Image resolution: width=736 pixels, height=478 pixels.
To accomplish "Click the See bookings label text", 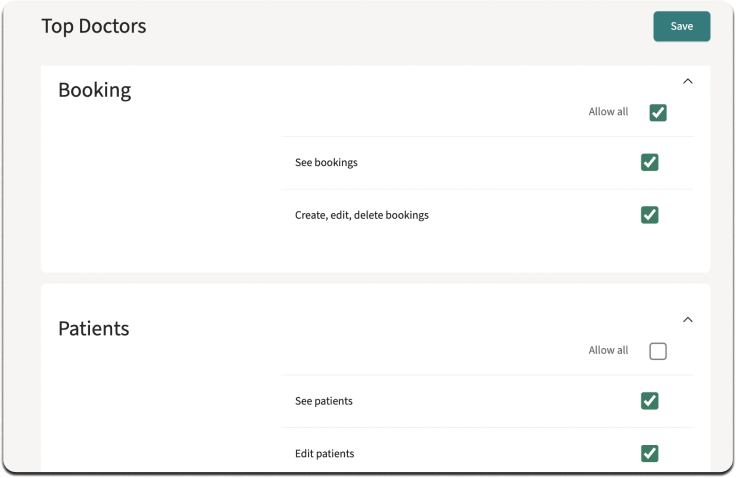I will (326, 162).
